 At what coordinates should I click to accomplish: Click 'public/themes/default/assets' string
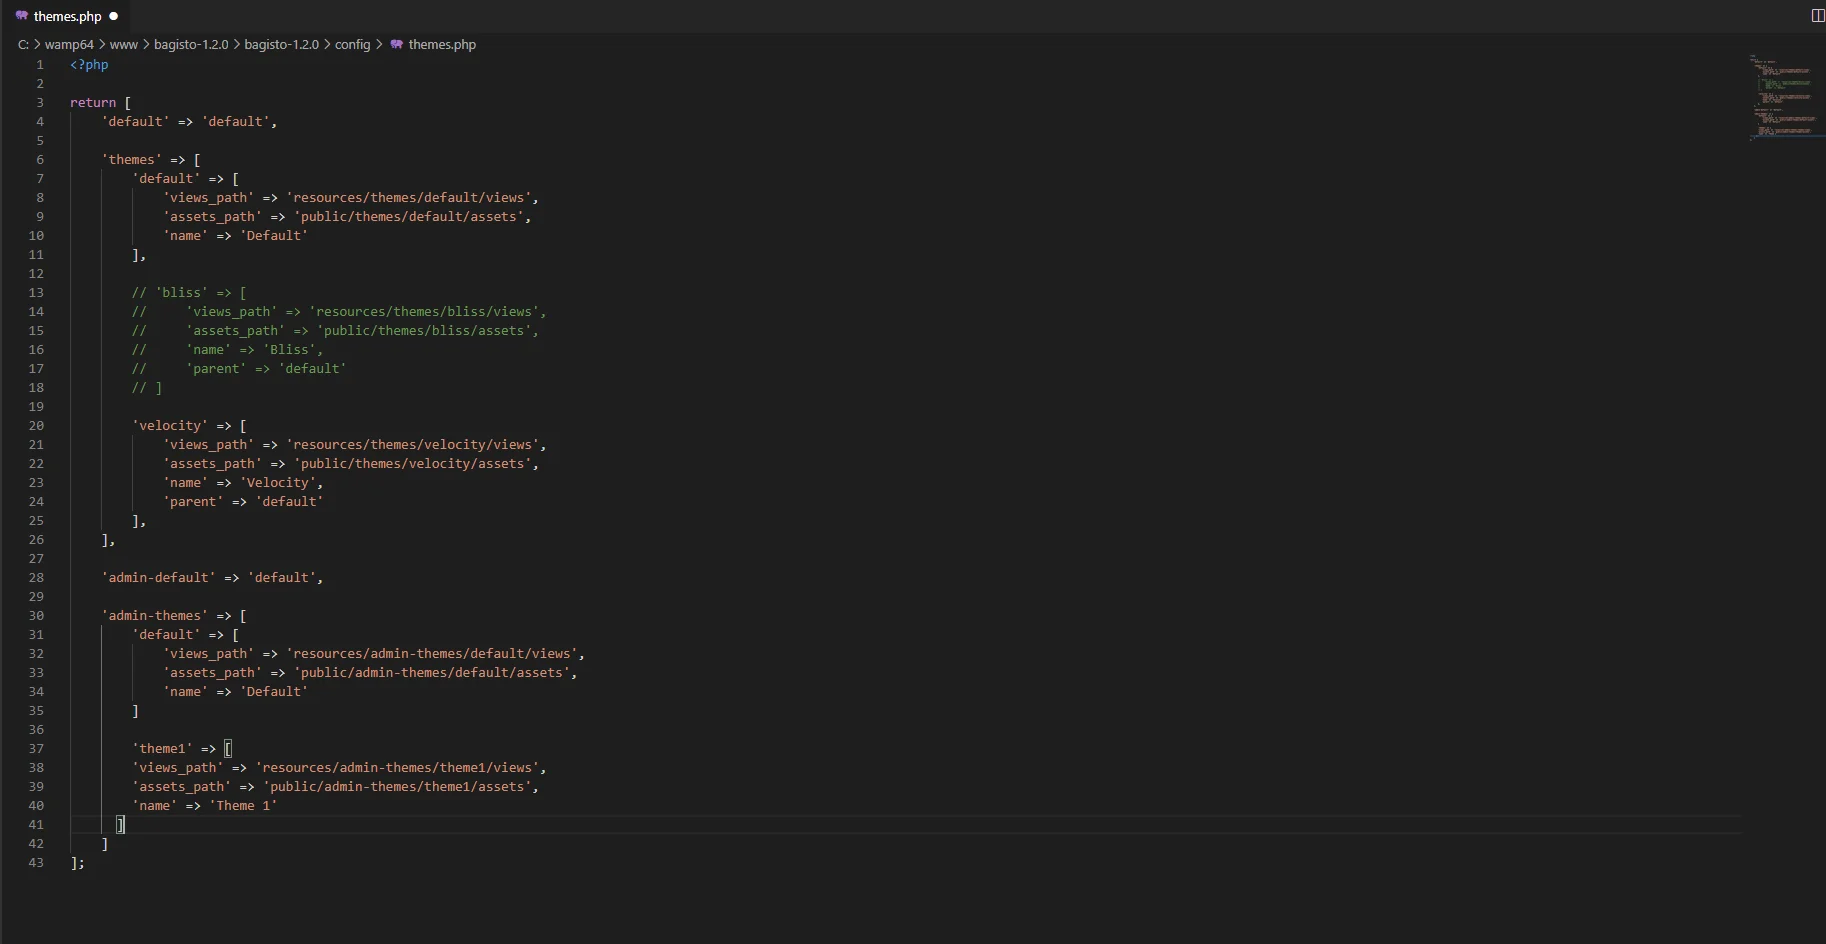tap(409, 217)
